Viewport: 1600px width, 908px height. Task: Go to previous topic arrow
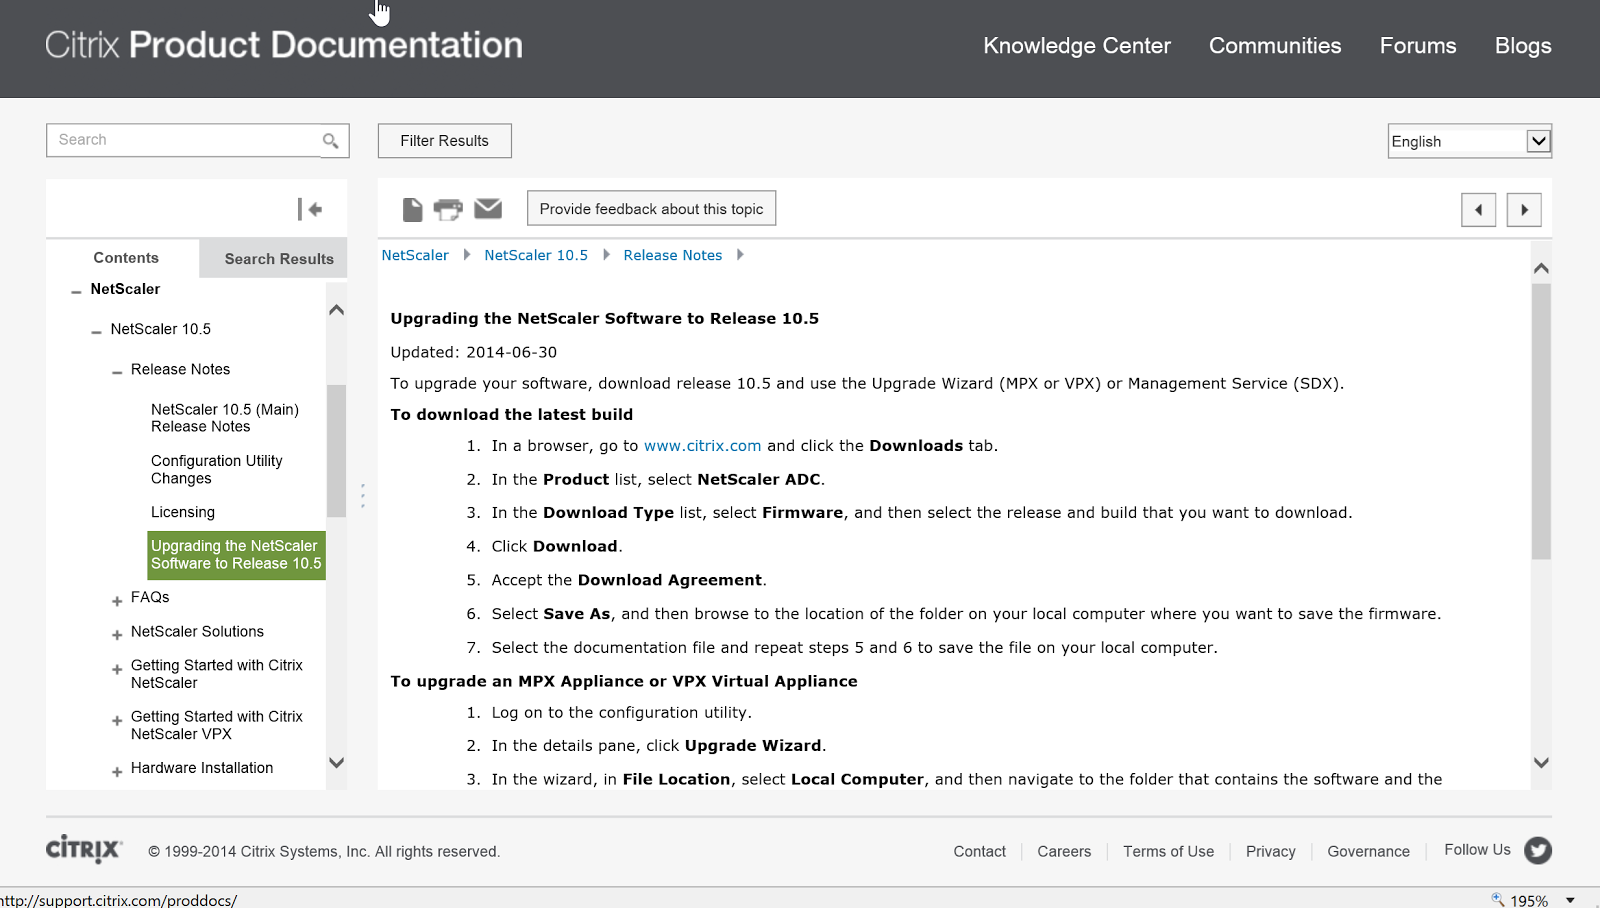click(1478, 210)
